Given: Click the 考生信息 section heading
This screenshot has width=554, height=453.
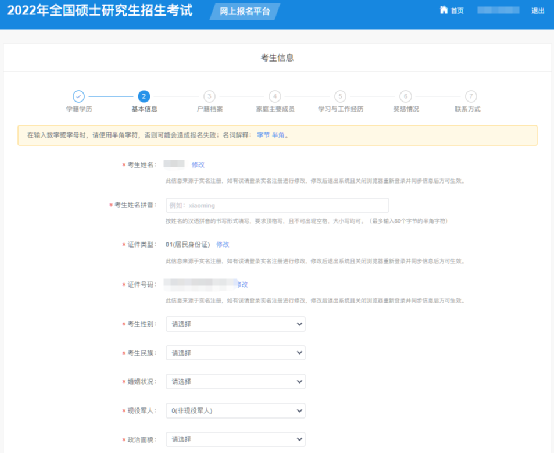Looking at the screenshot, I should click(277, 58).
